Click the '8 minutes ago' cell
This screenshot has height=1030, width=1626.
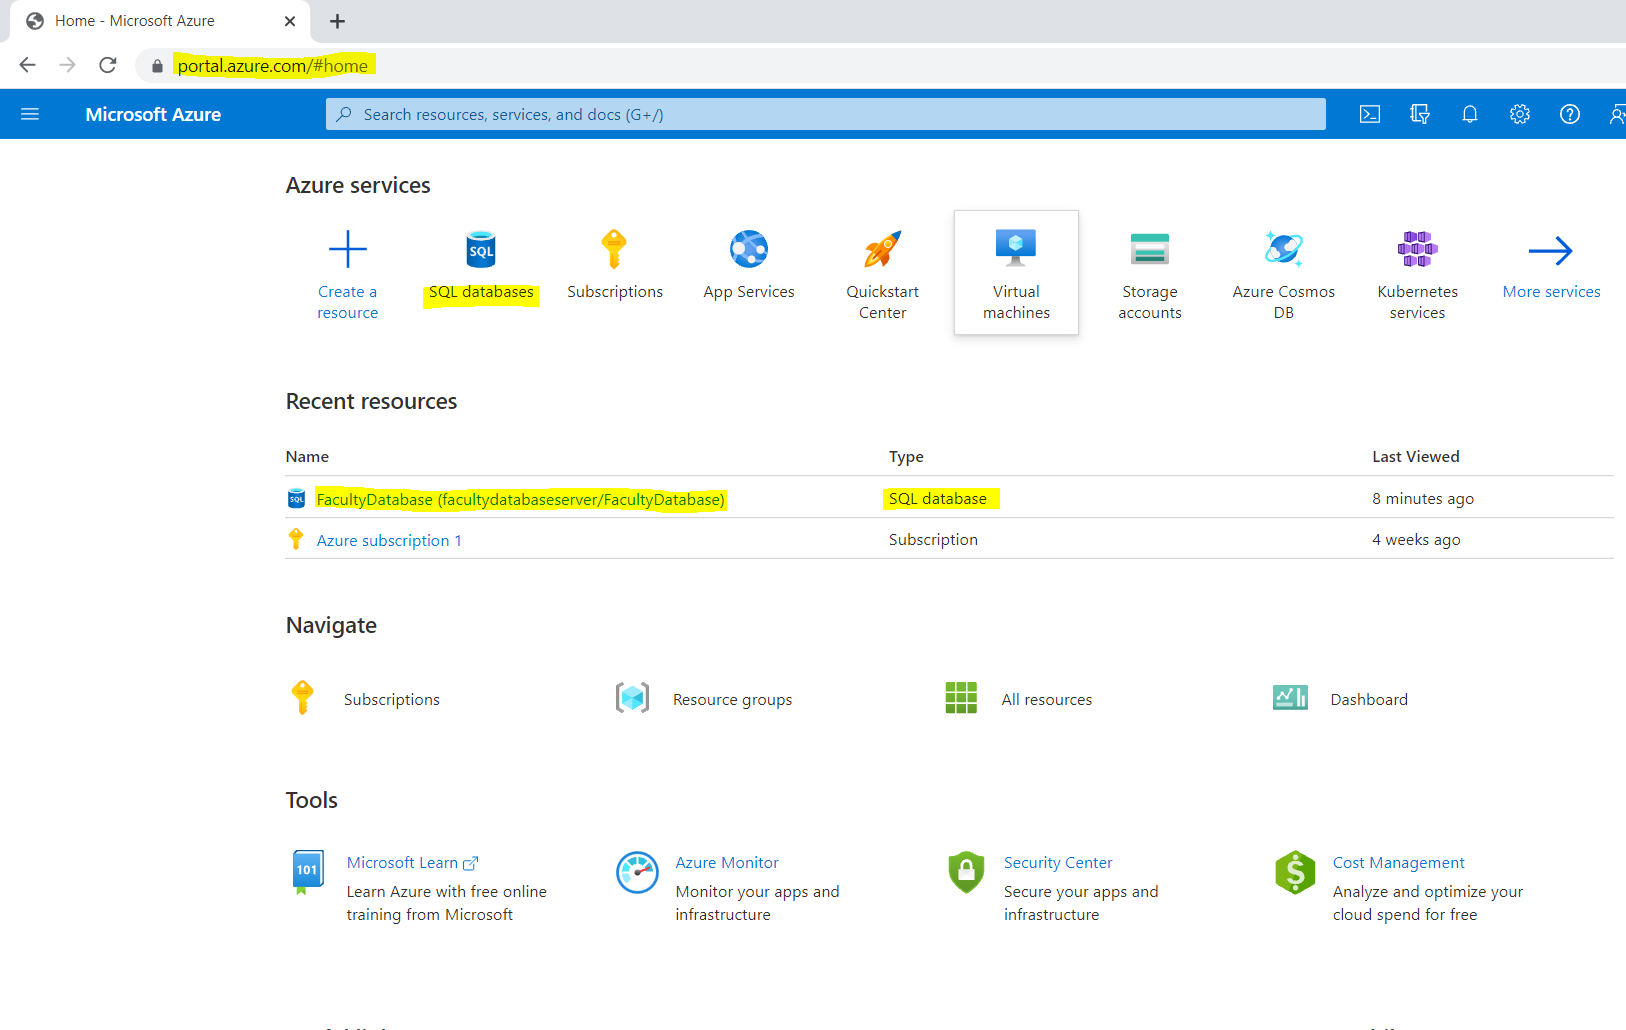click(1423, 498)
